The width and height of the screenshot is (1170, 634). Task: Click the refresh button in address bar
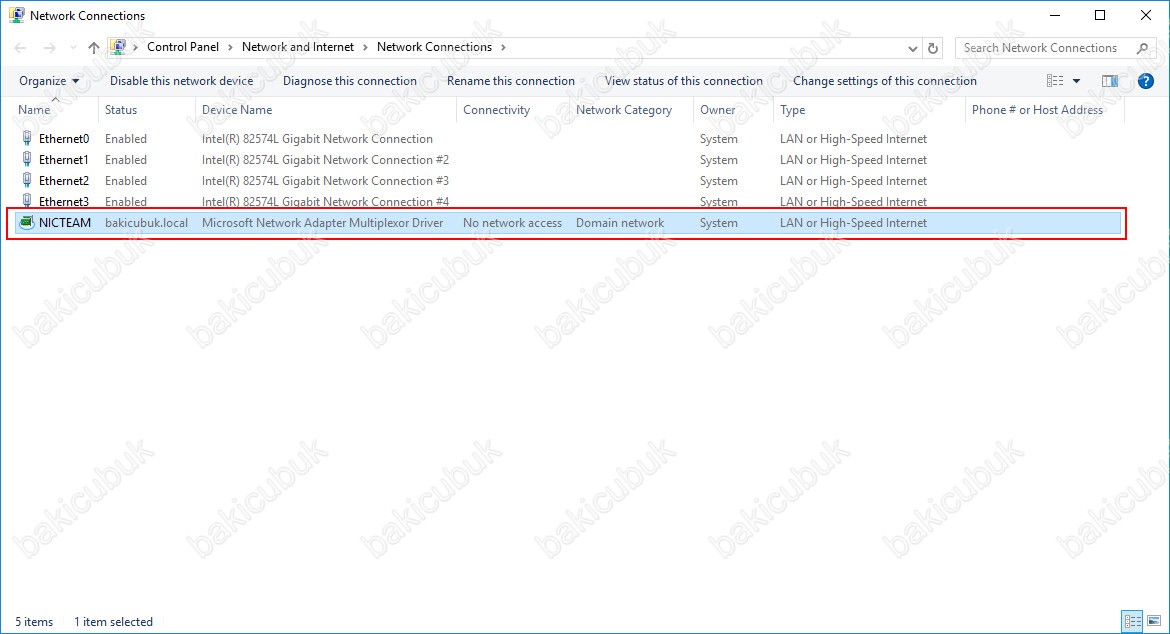tap(933, 47)
